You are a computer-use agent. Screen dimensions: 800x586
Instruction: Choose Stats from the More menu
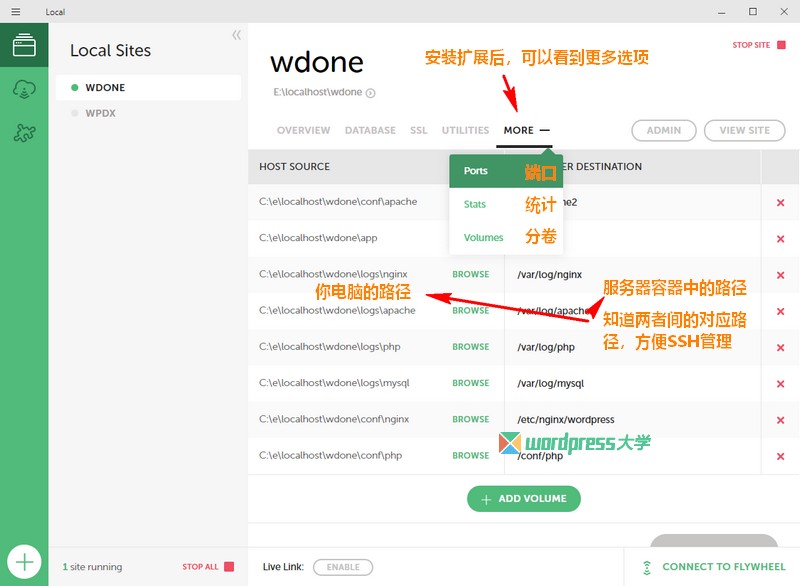tap(506, 204)
